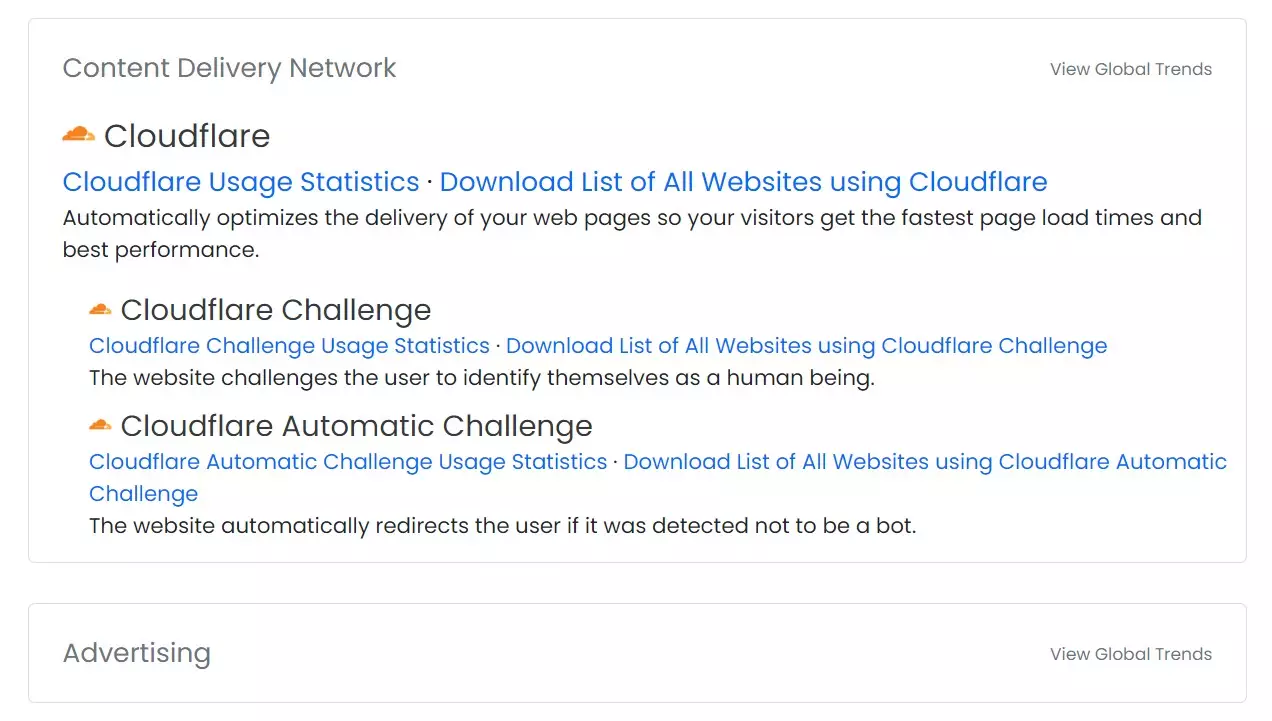Click the Content Delivery Network section heading

(229, 68)
